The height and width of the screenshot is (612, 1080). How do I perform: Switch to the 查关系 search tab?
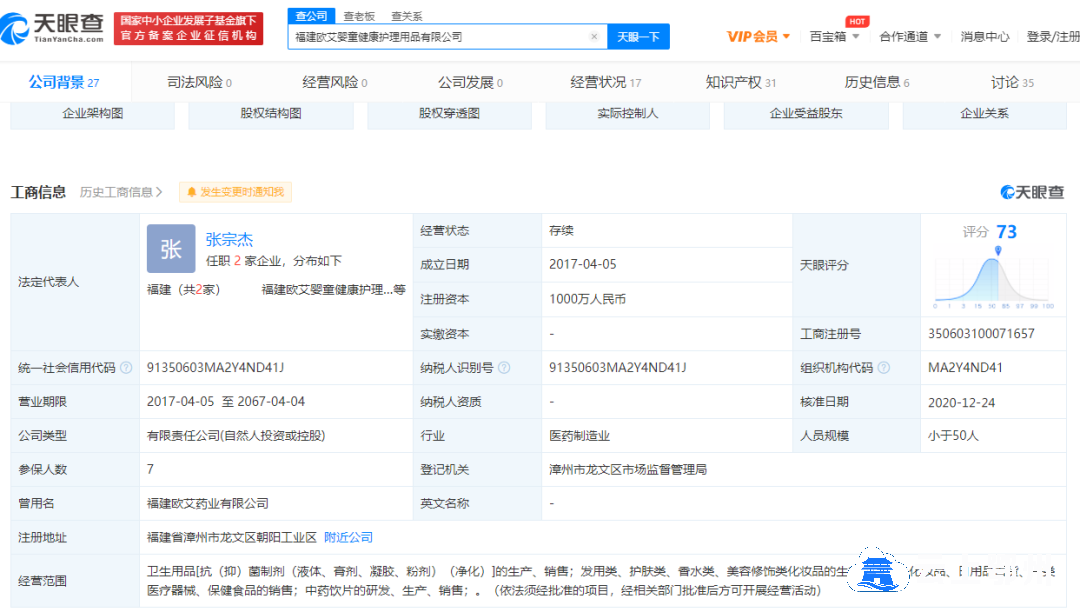pyautogui.click(x=406, y=16)
